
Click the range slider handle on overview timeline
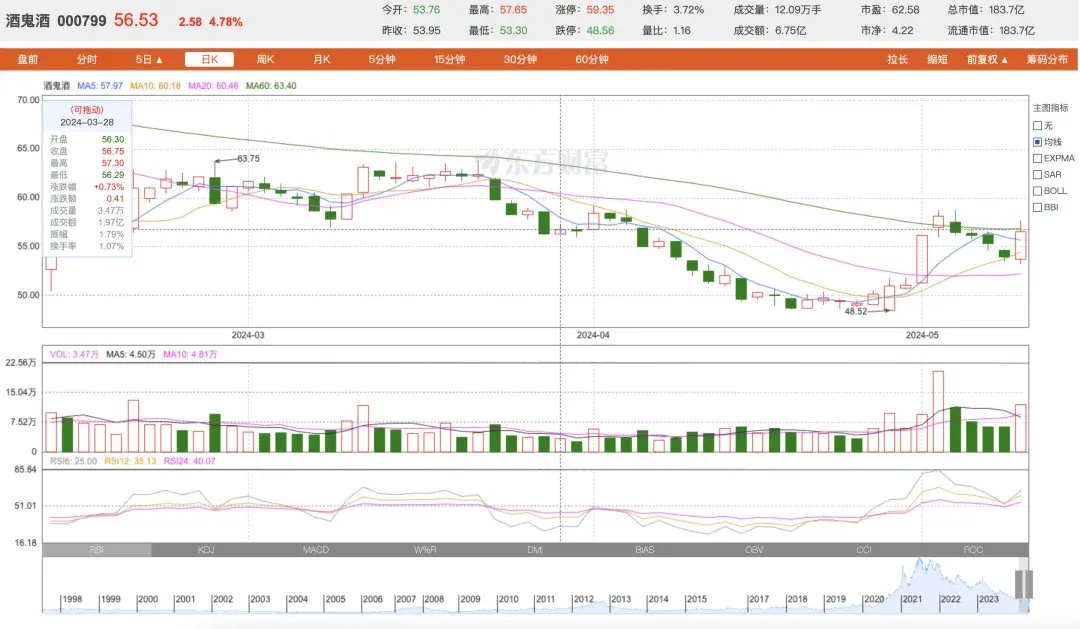click(1023, 584)
